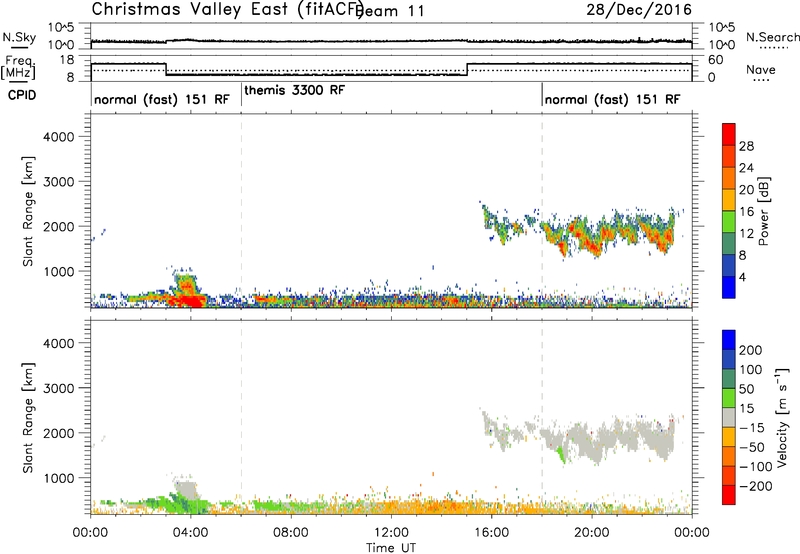Click the 04:00 time axis label

pos(190,532)
